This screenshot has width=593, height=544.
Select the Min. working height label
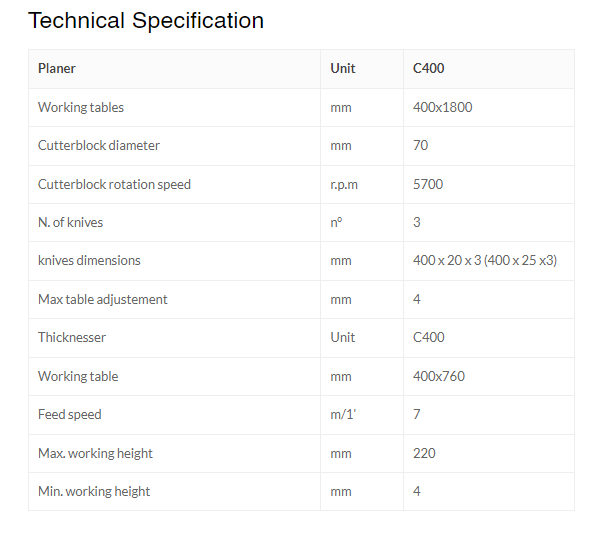94,492
